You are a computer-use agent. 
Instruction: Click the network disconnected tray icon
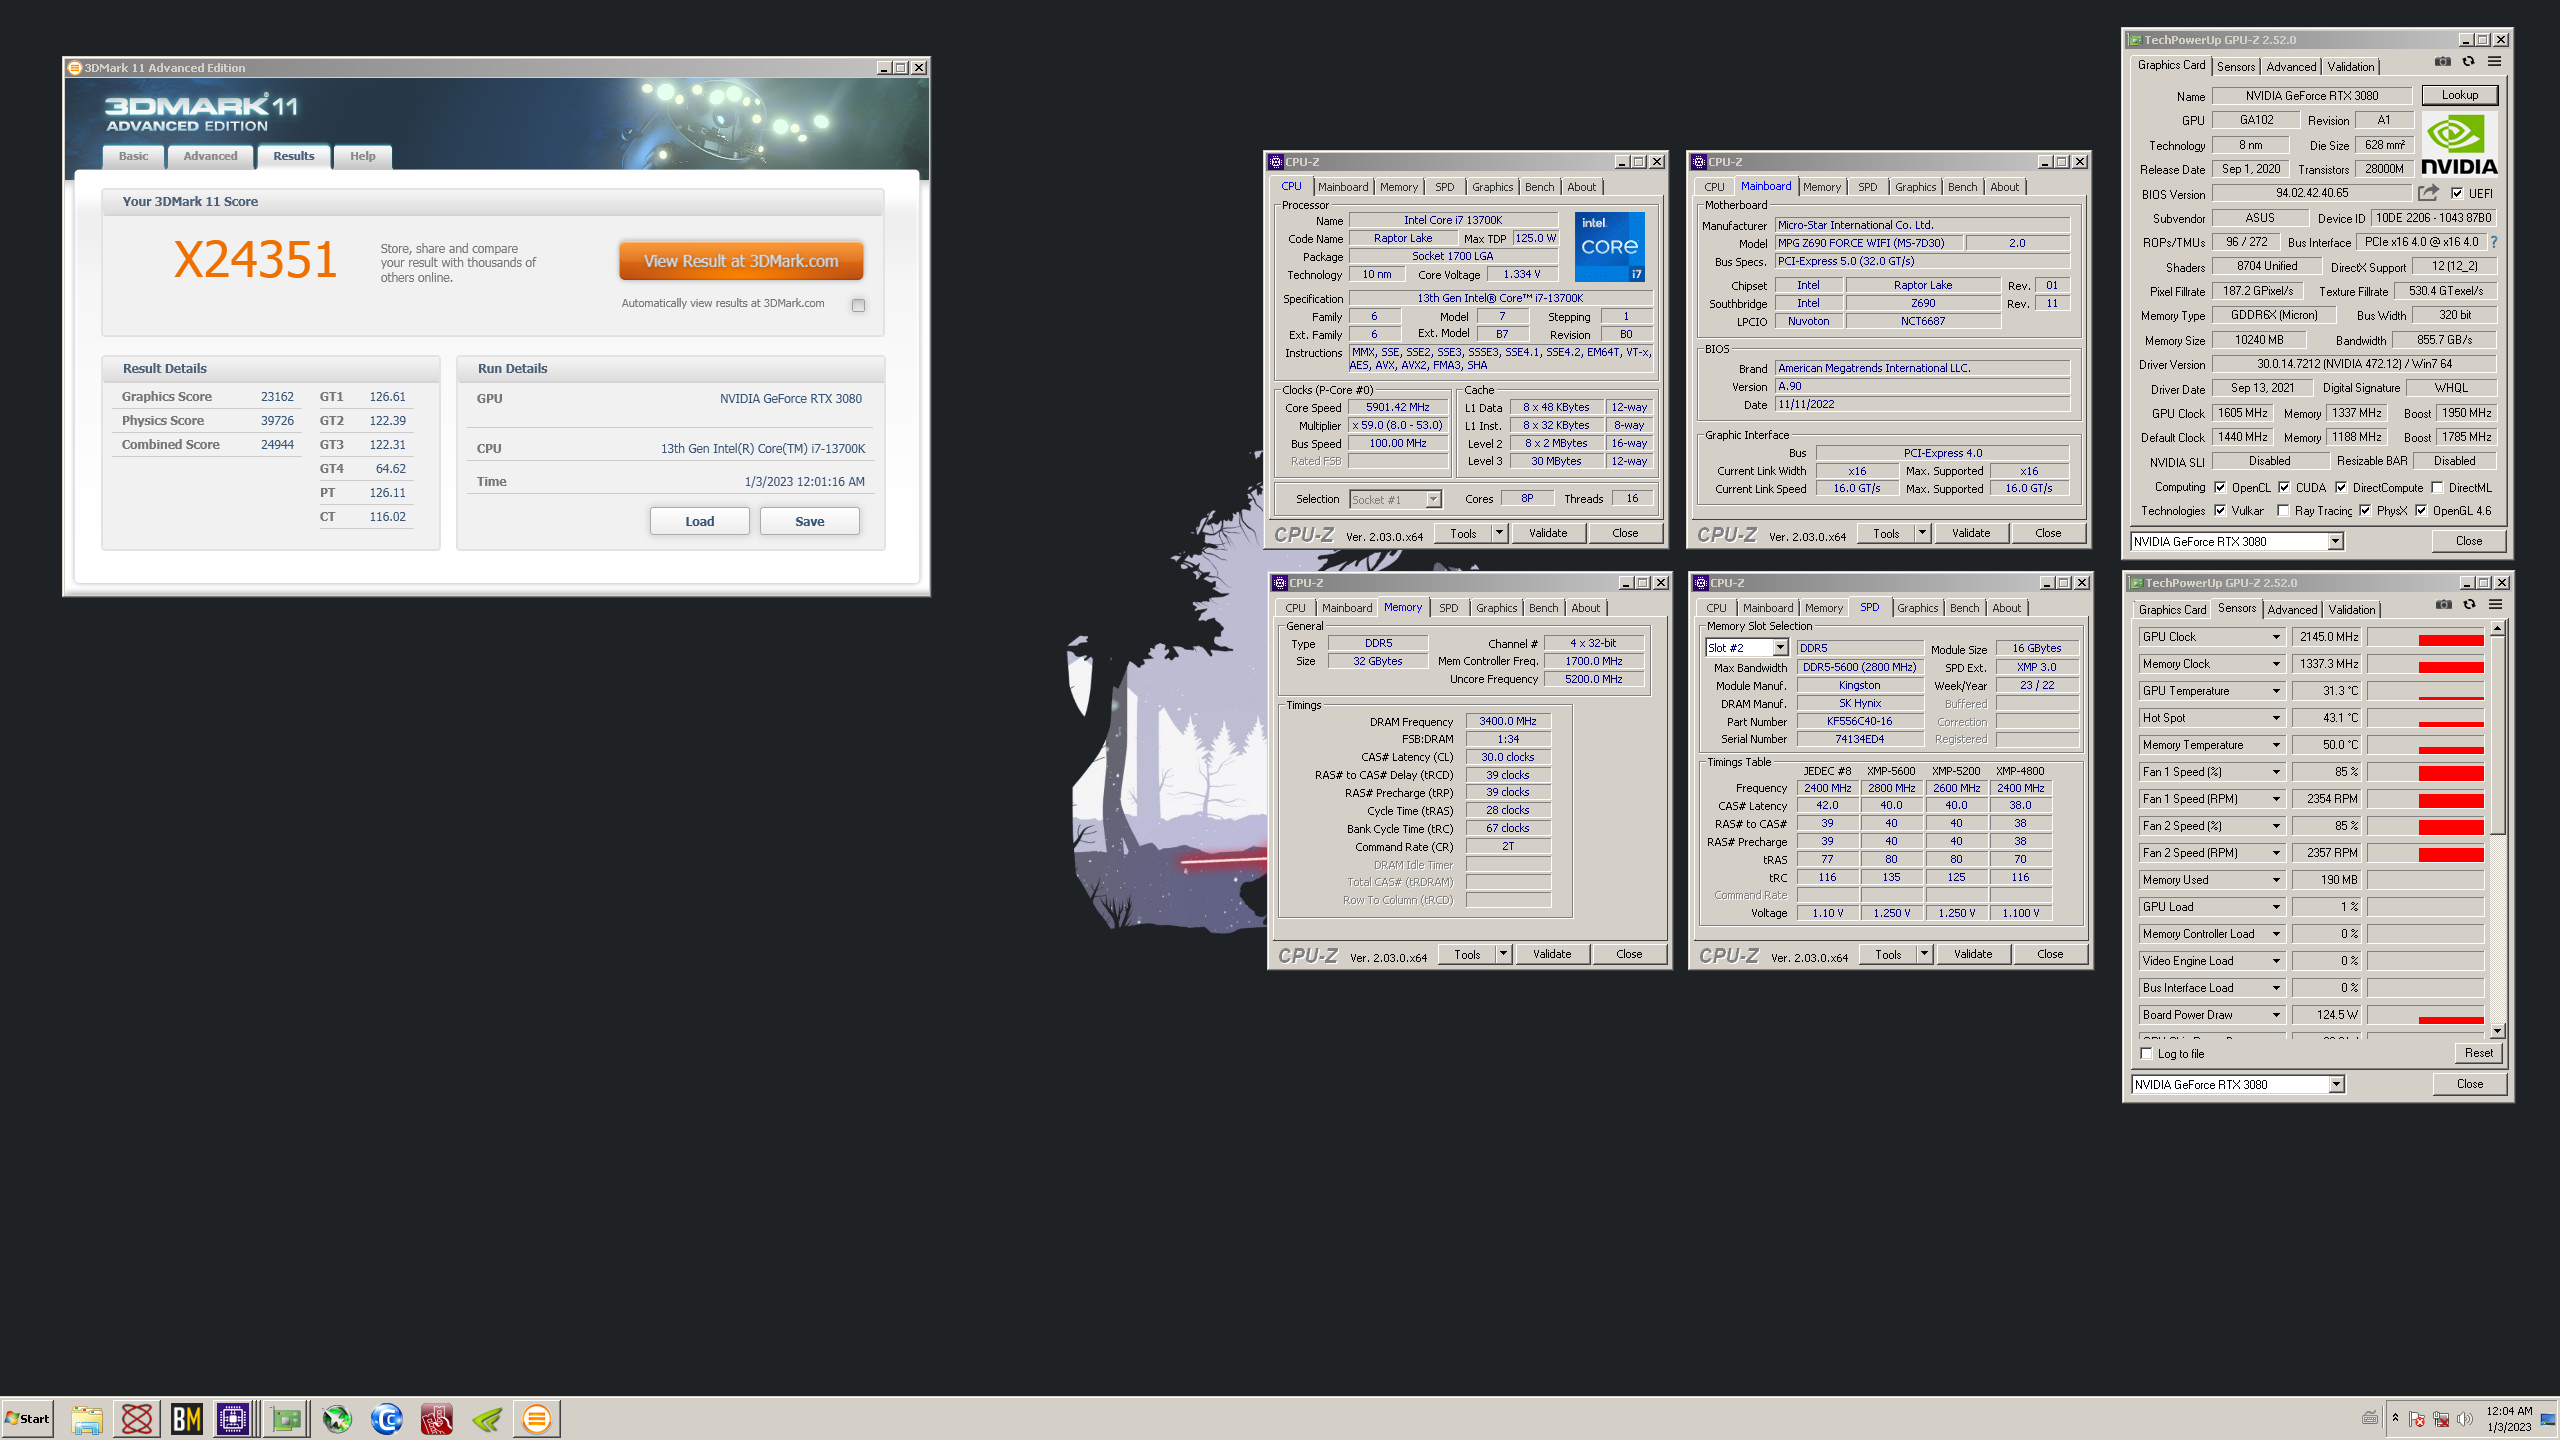[2441, 1419]
